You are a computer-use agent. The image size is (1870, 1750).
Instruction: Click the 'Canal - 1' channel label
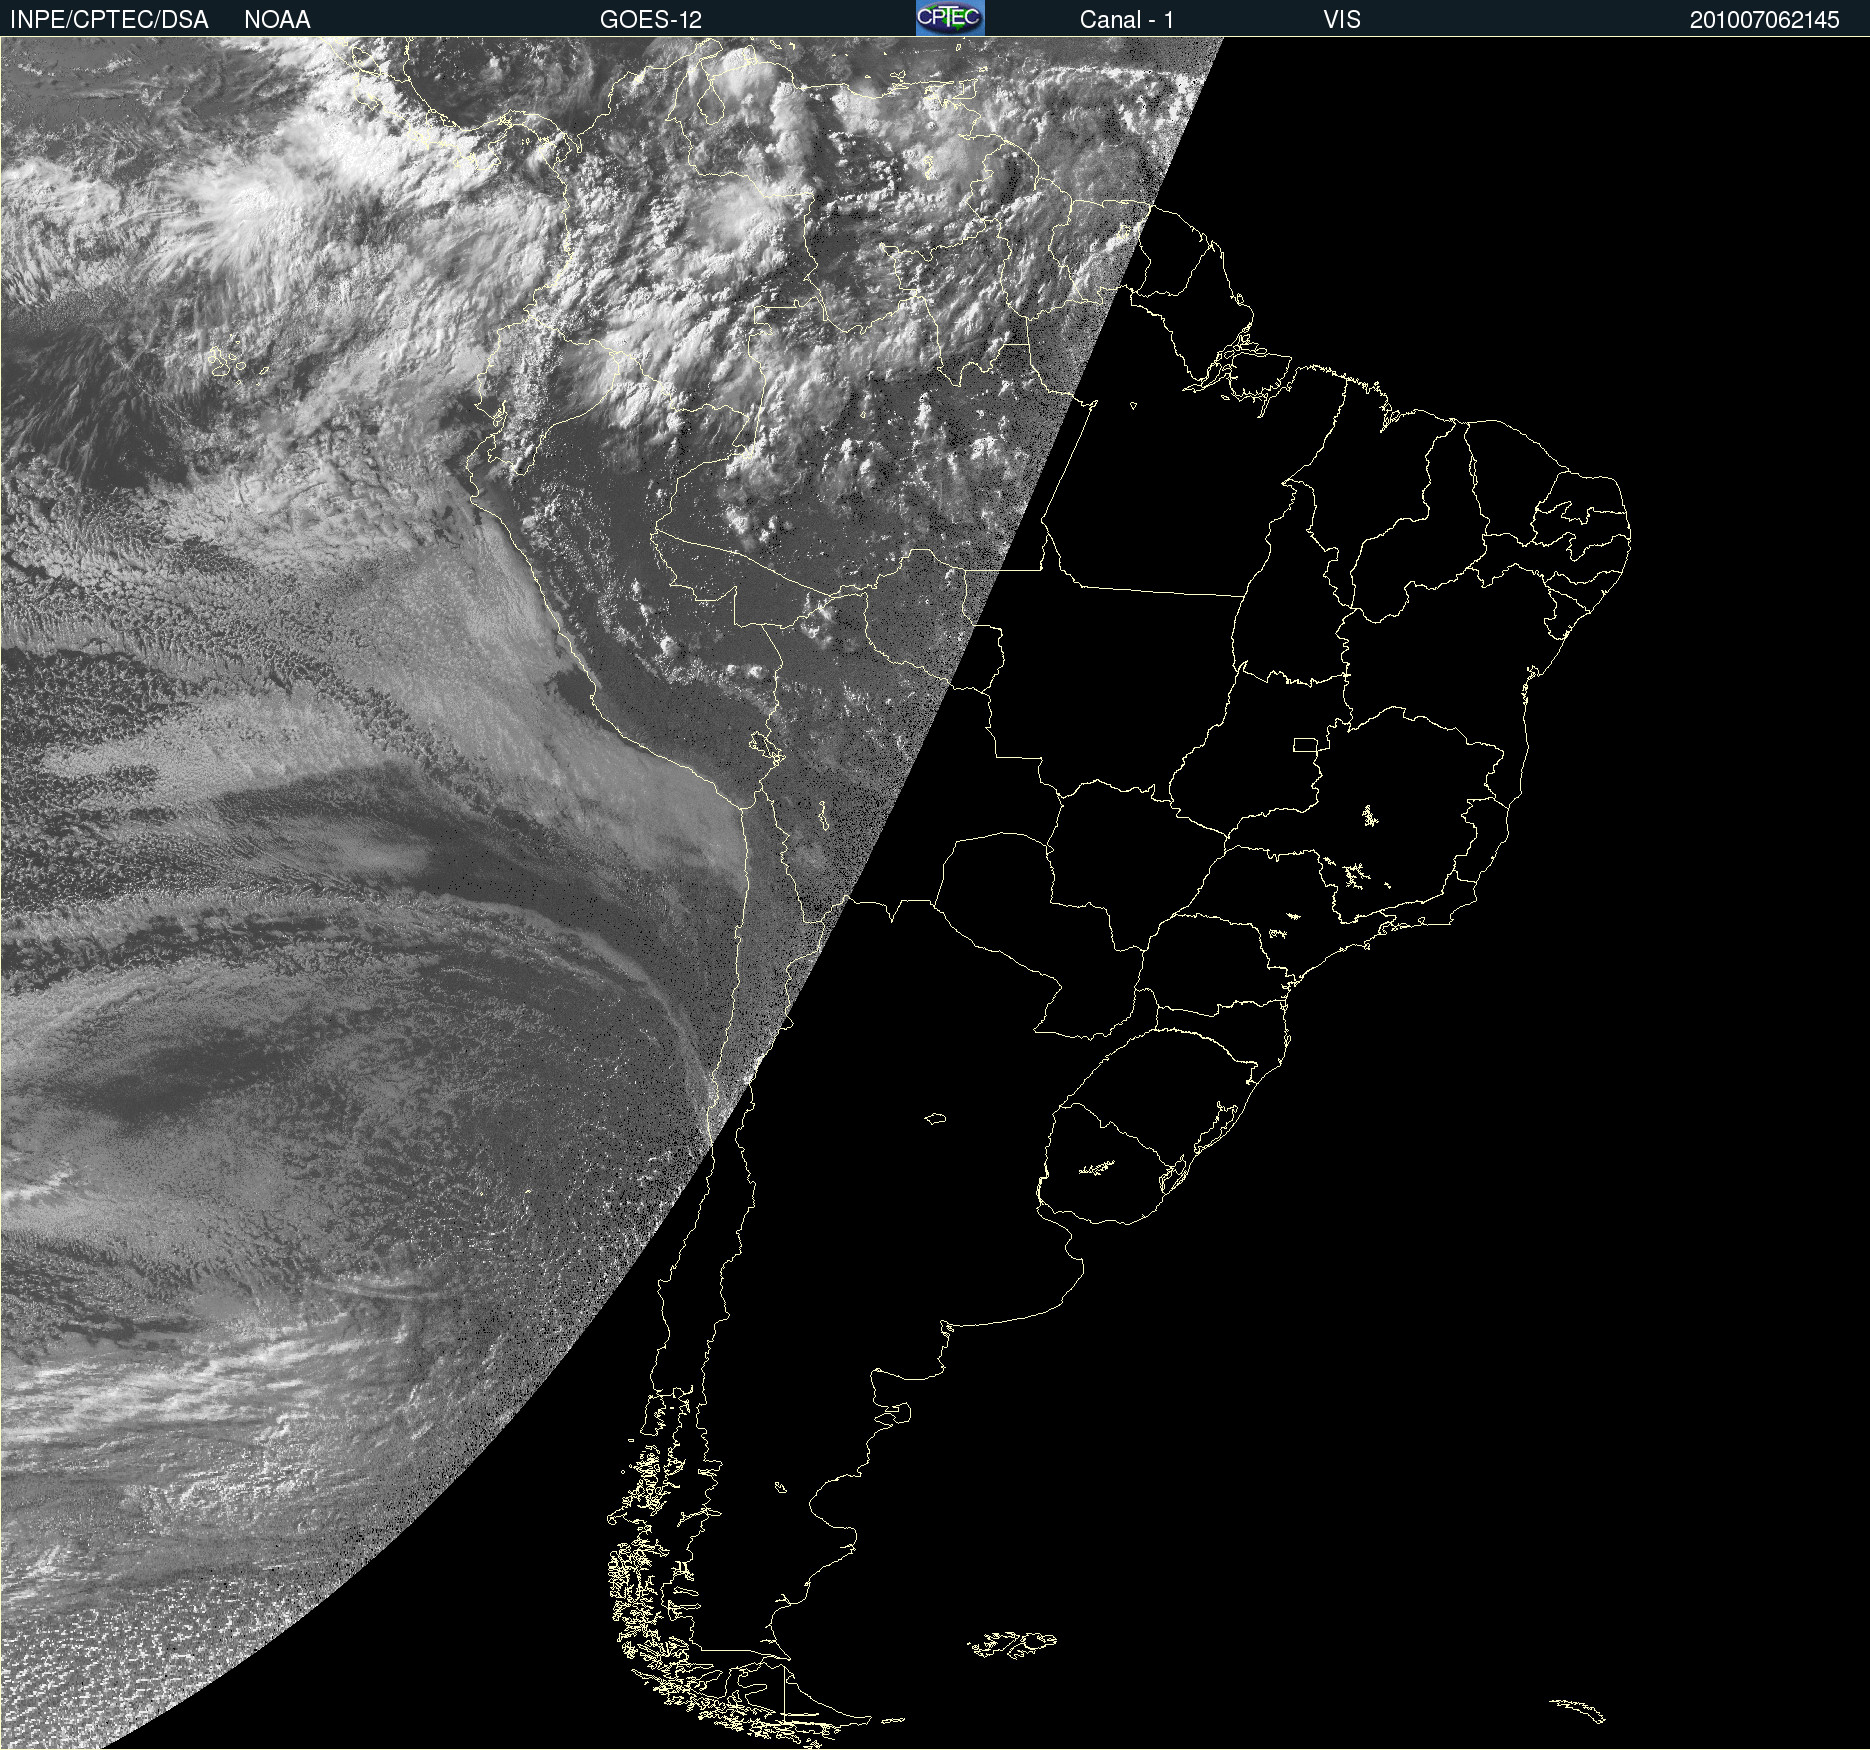(1127, 20)
